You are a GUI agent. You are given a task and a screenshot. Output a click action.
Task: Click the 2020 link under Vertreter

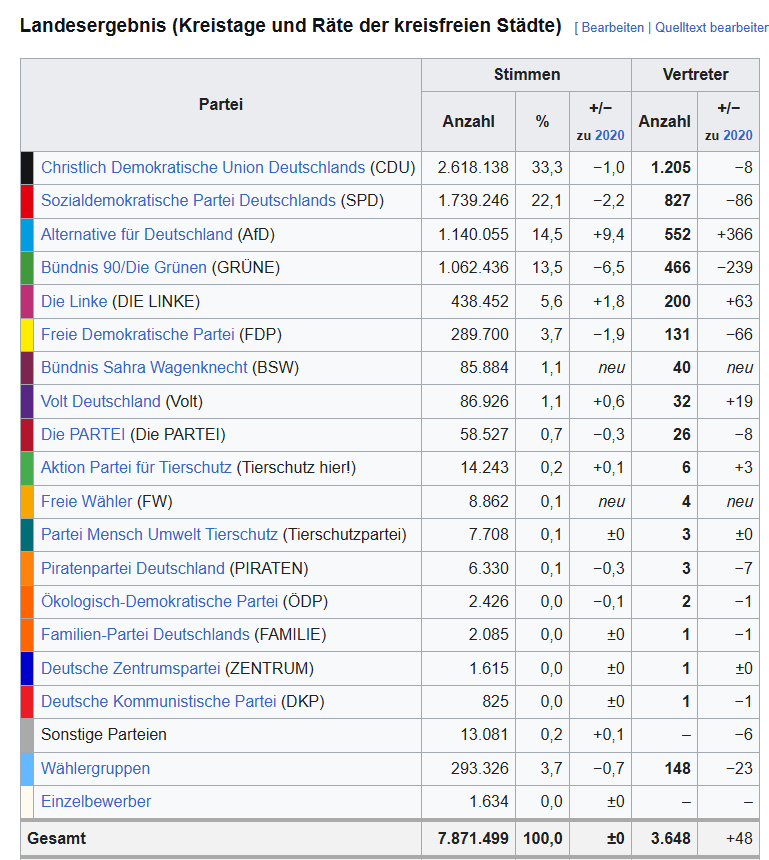[x=738, y=135]
